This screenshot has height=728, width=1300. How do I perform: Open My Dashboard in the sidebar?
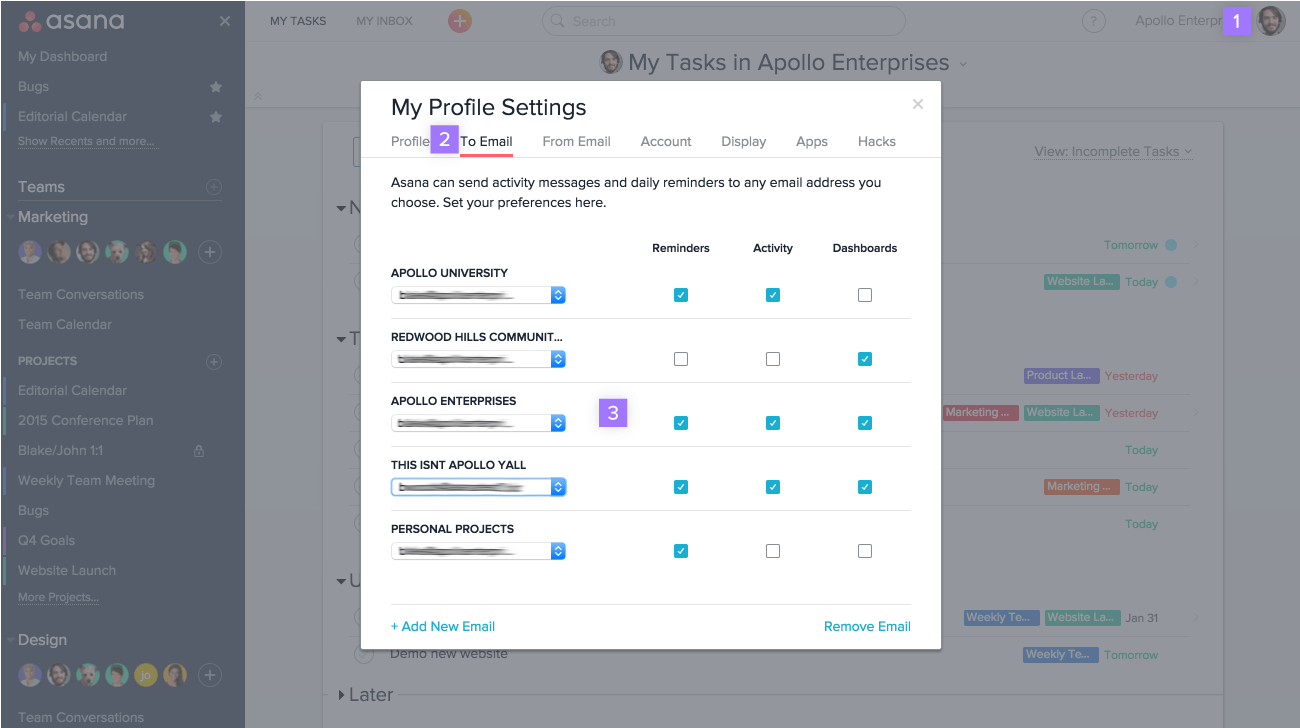tap(62, 57)
